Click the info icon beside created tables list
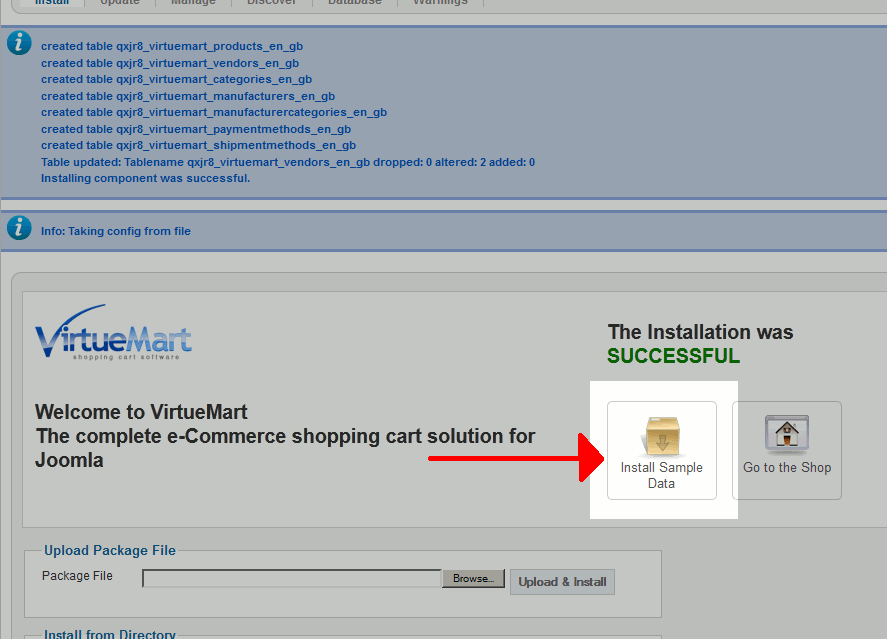887x639 pixels. 19,43
